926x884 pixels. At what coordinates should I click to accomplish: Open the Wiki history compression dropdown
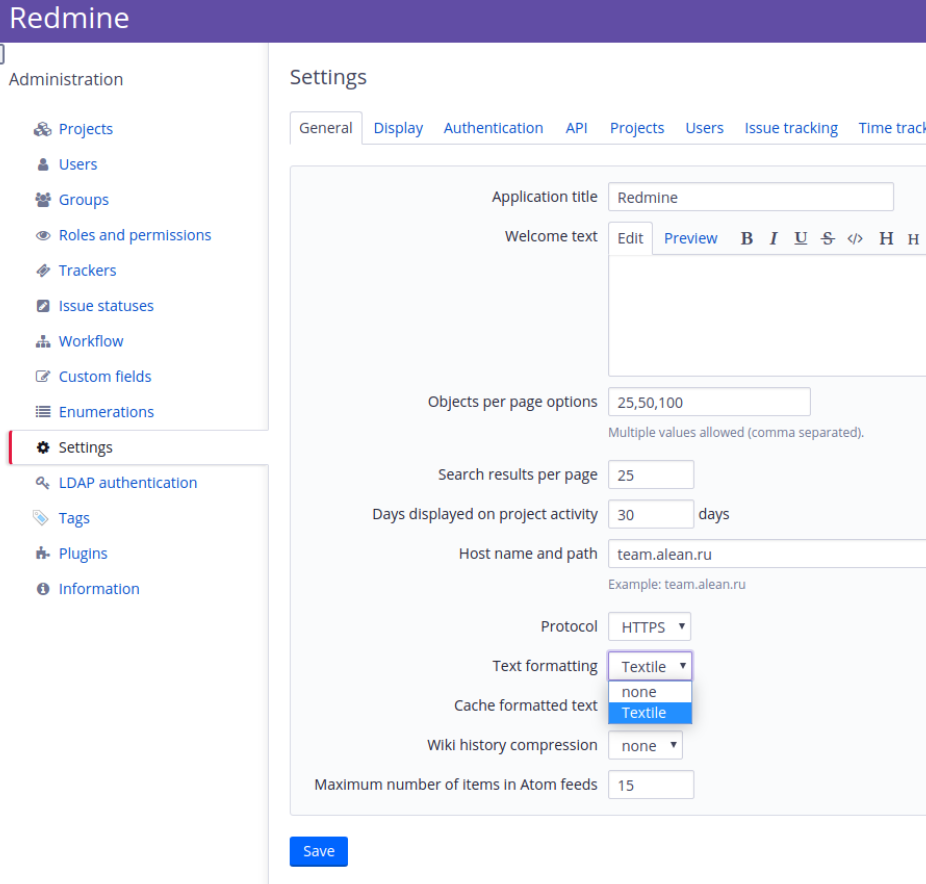[645, 745]
